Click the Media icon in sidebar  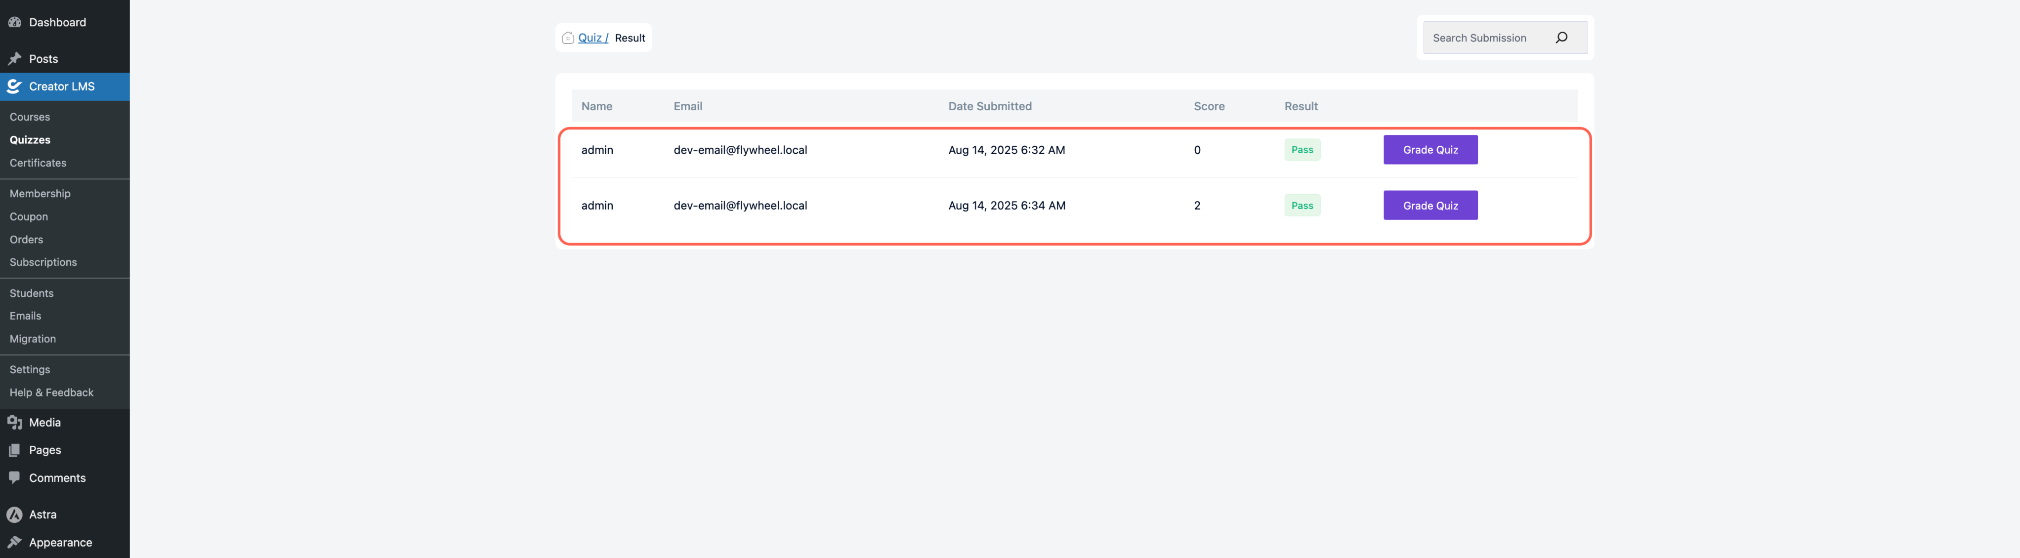(15, 423)
